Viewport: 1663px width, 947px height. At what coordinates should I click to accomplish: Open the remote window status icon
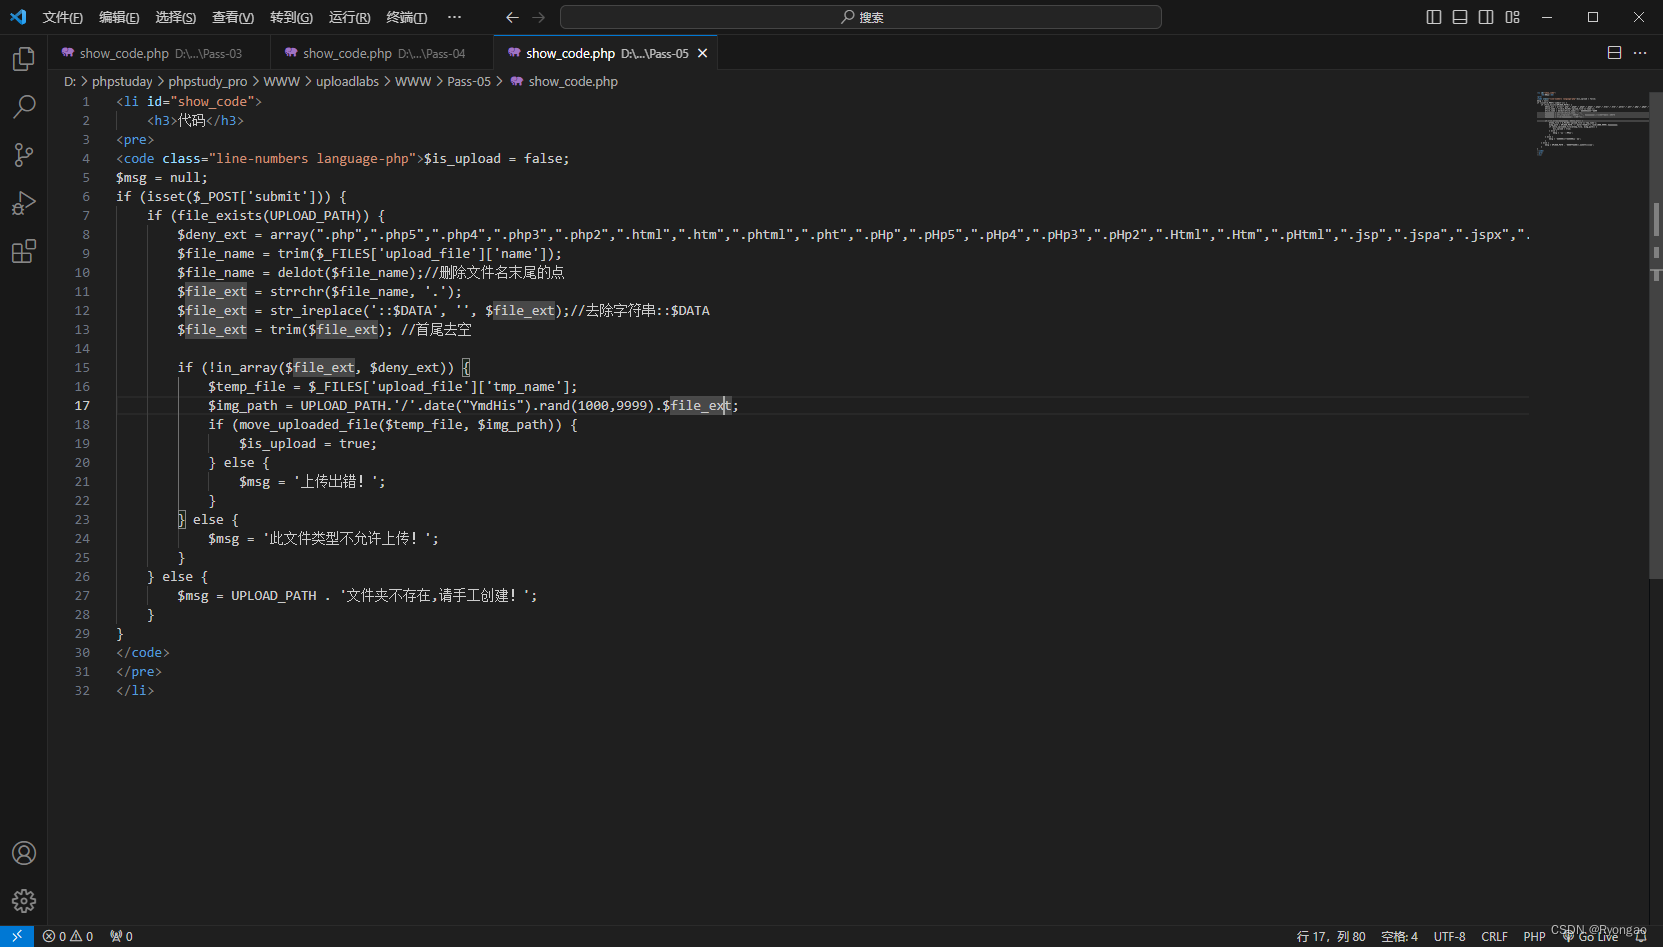17,936
